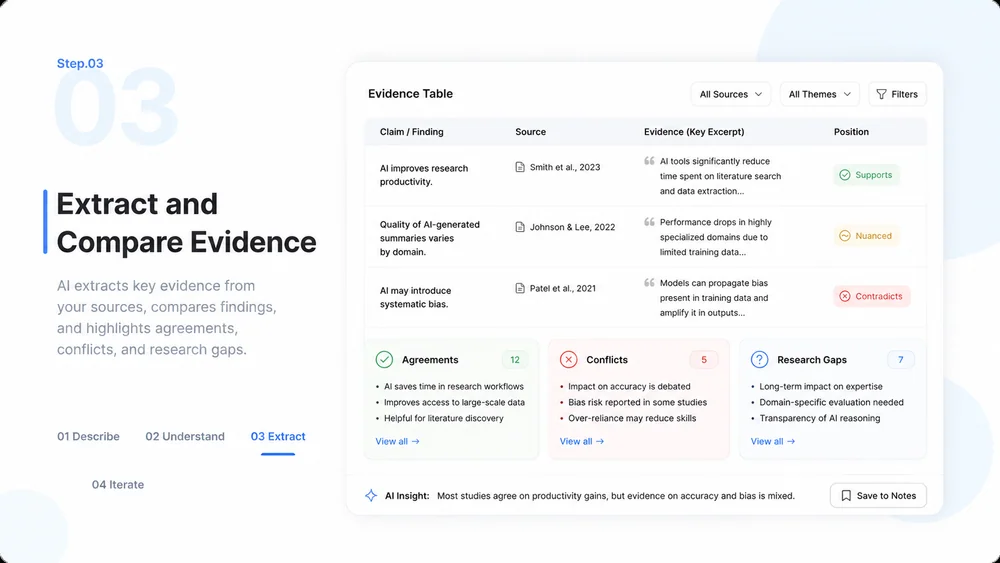1000x563 pixels.
Task: Click the claim 'AI improves research productivity.'
Action: [424, 175]
